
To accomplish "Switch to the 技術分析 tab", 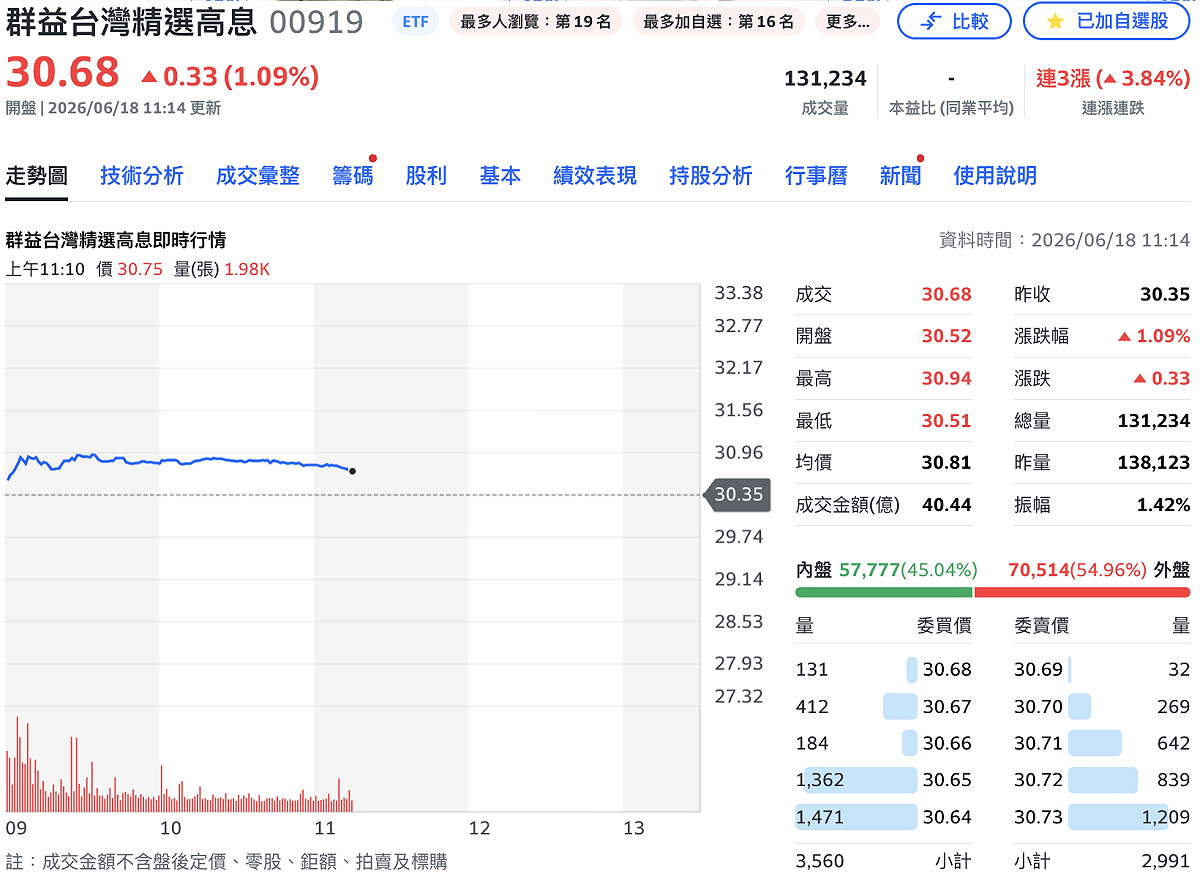I will click(x=142, y=176).
